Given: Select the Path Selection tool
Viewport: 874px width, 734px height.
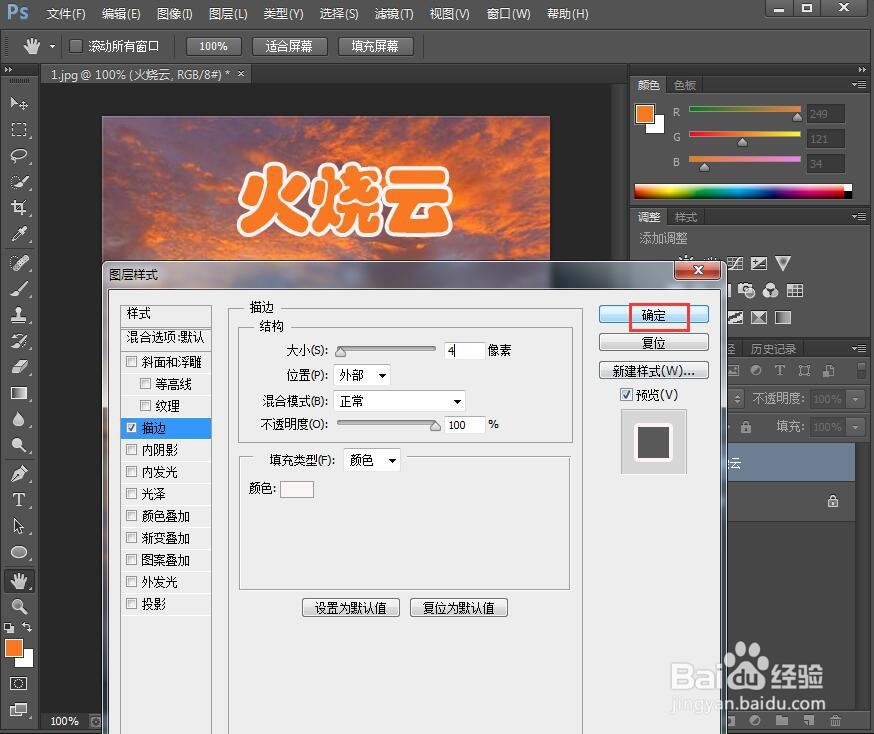Looking at the screenshot, I should [x=19, y=526].
